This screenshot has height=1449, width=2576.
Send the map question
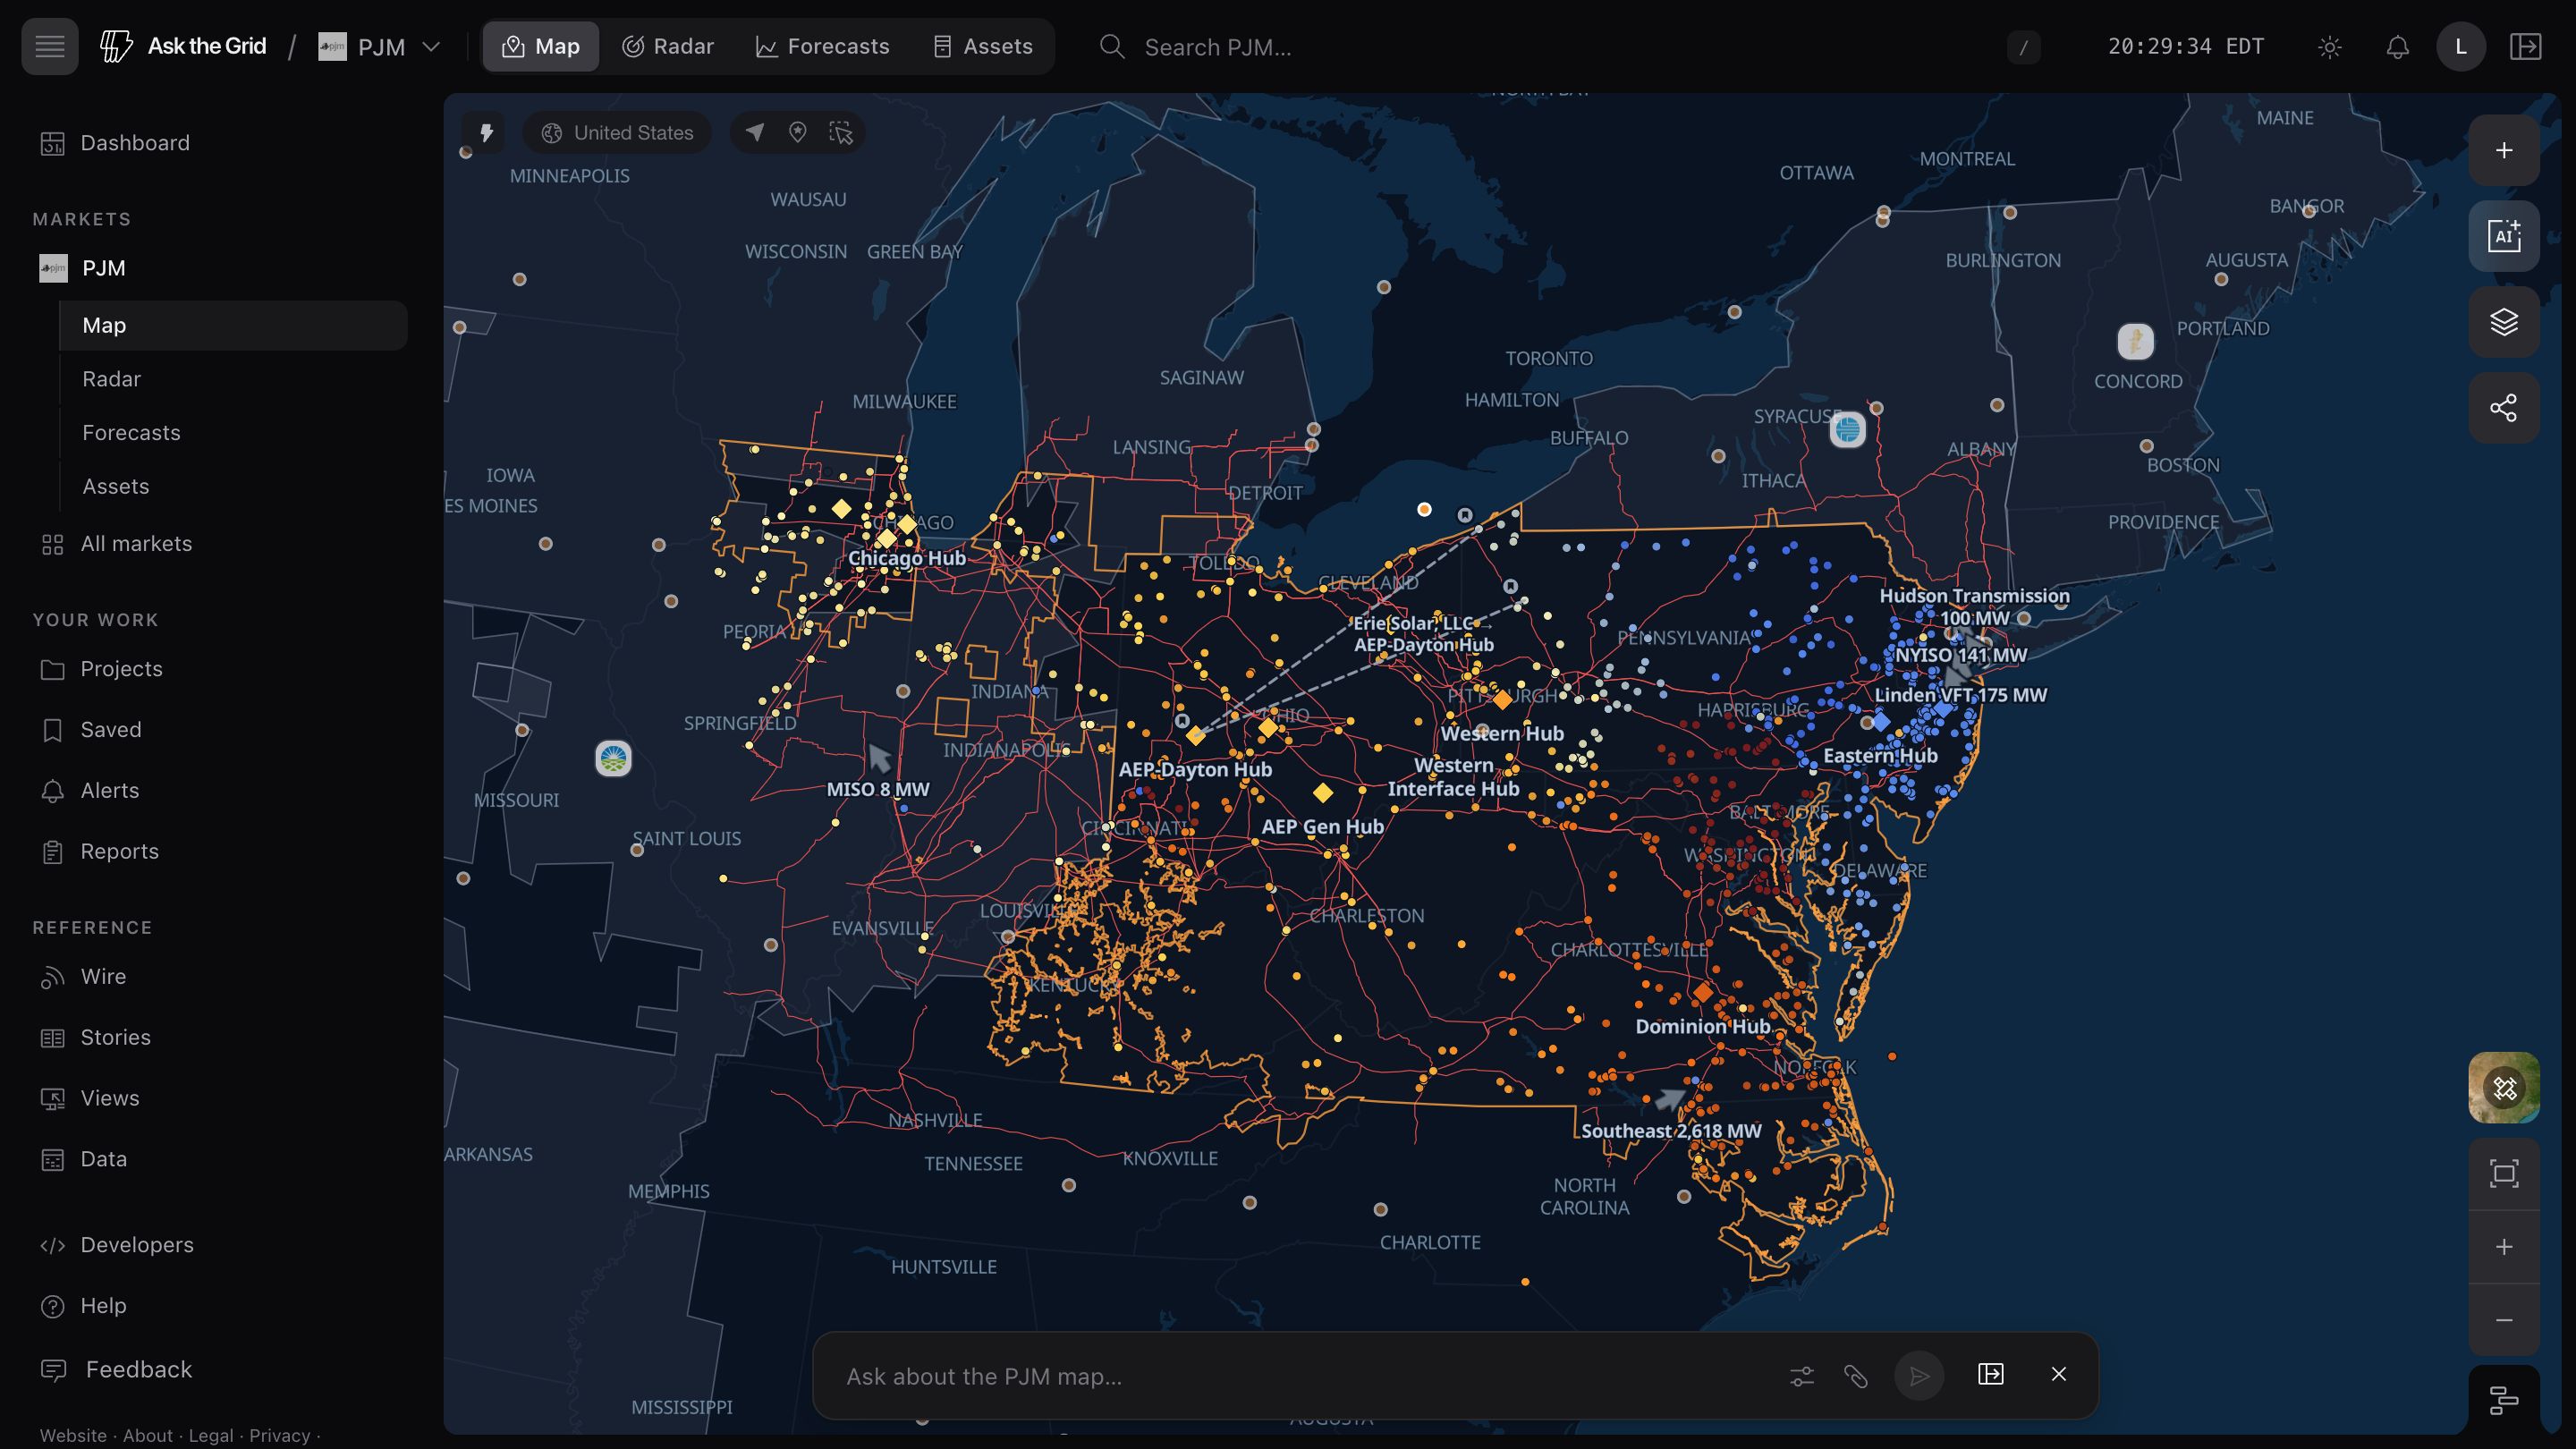(x=1919, y=1376)
